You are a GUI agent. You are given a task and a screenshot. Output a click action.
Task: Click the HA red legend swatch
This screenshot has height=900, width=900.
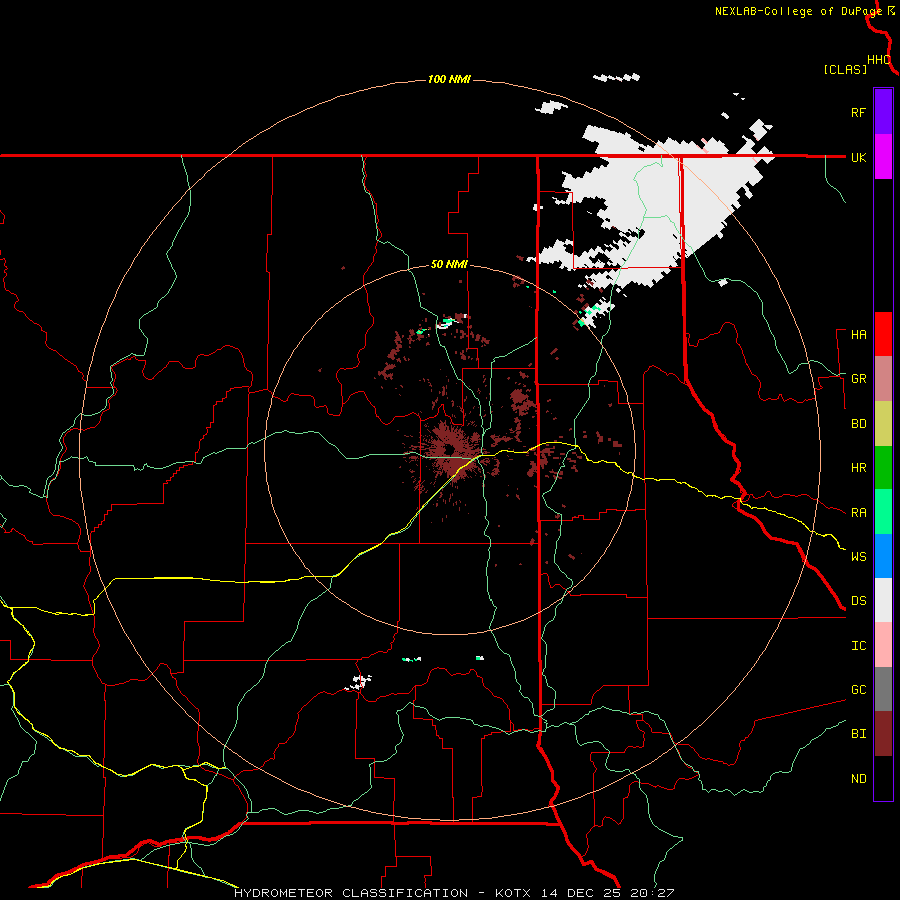coord(883,334)
